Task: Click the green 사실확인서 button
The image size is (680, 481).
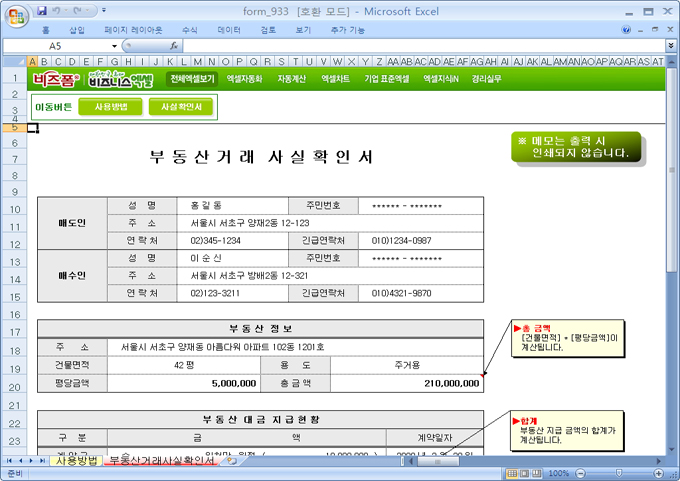Action: pyautogui.click(x=181, y=106)
